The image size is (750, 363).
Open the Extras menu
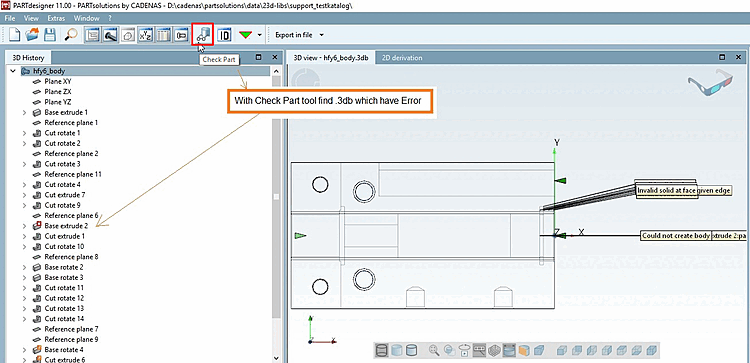56,18
